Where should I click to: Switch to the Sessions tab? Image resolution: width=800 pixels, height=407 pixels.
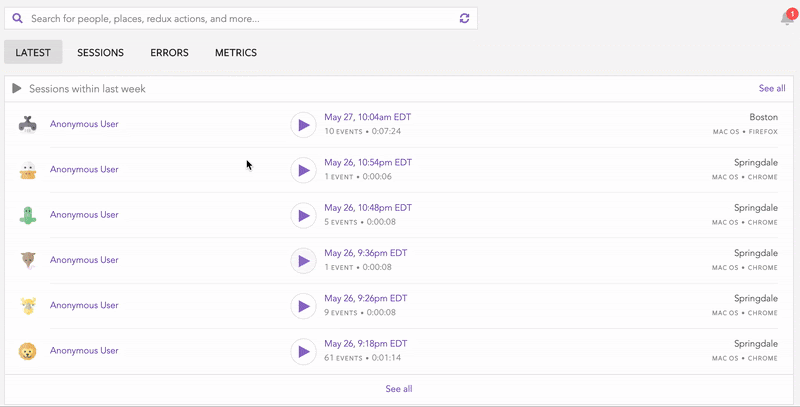point(100,53)
